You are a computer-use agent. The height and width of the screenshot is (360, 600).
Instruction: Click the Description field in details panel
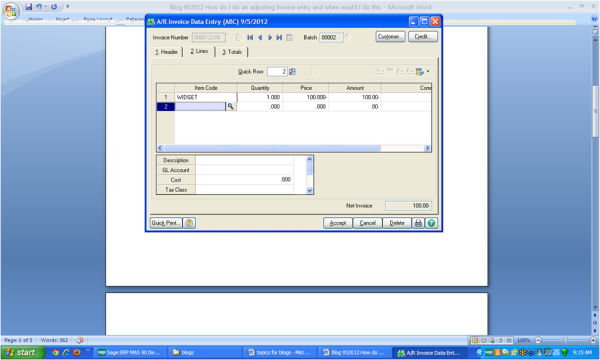click(244, 160)
